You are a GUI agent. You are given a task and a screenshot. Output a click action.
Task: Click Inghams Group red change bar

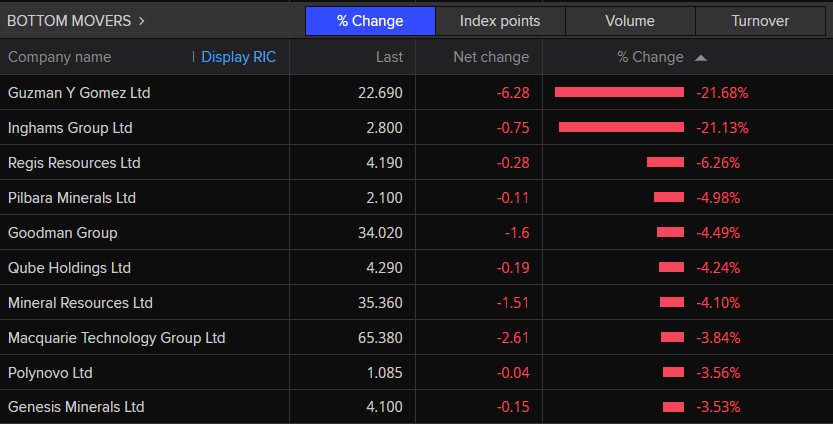[x=621, y=127]
